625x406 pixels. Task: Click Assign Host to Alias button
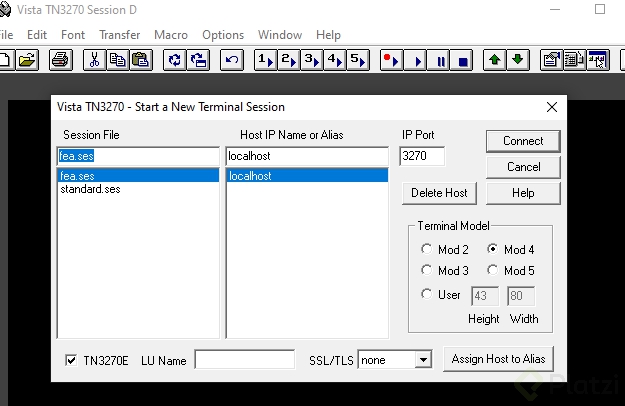(498, 359)
